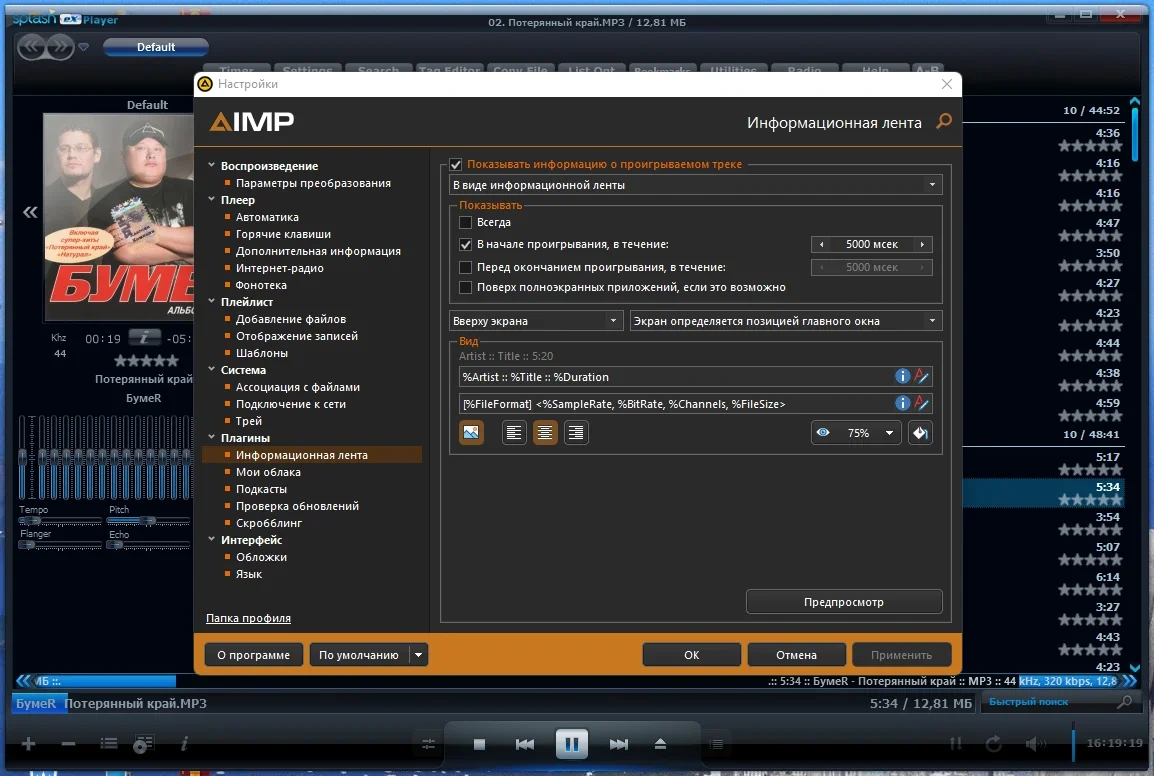This screenshot has width=1154, height=776.
Task: Enable 'Поверх полноэкранных приложений' checkbox
Action: [465, 287]
